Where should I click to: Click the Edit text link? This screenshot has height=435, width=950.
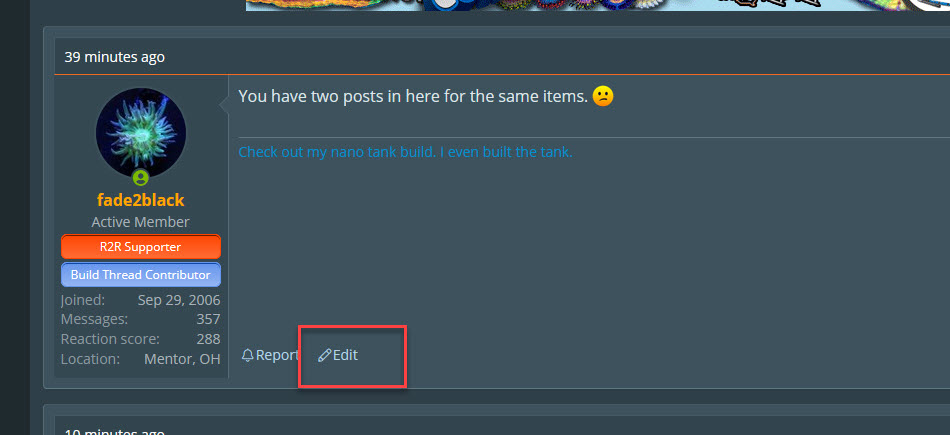tap(345, 355)
